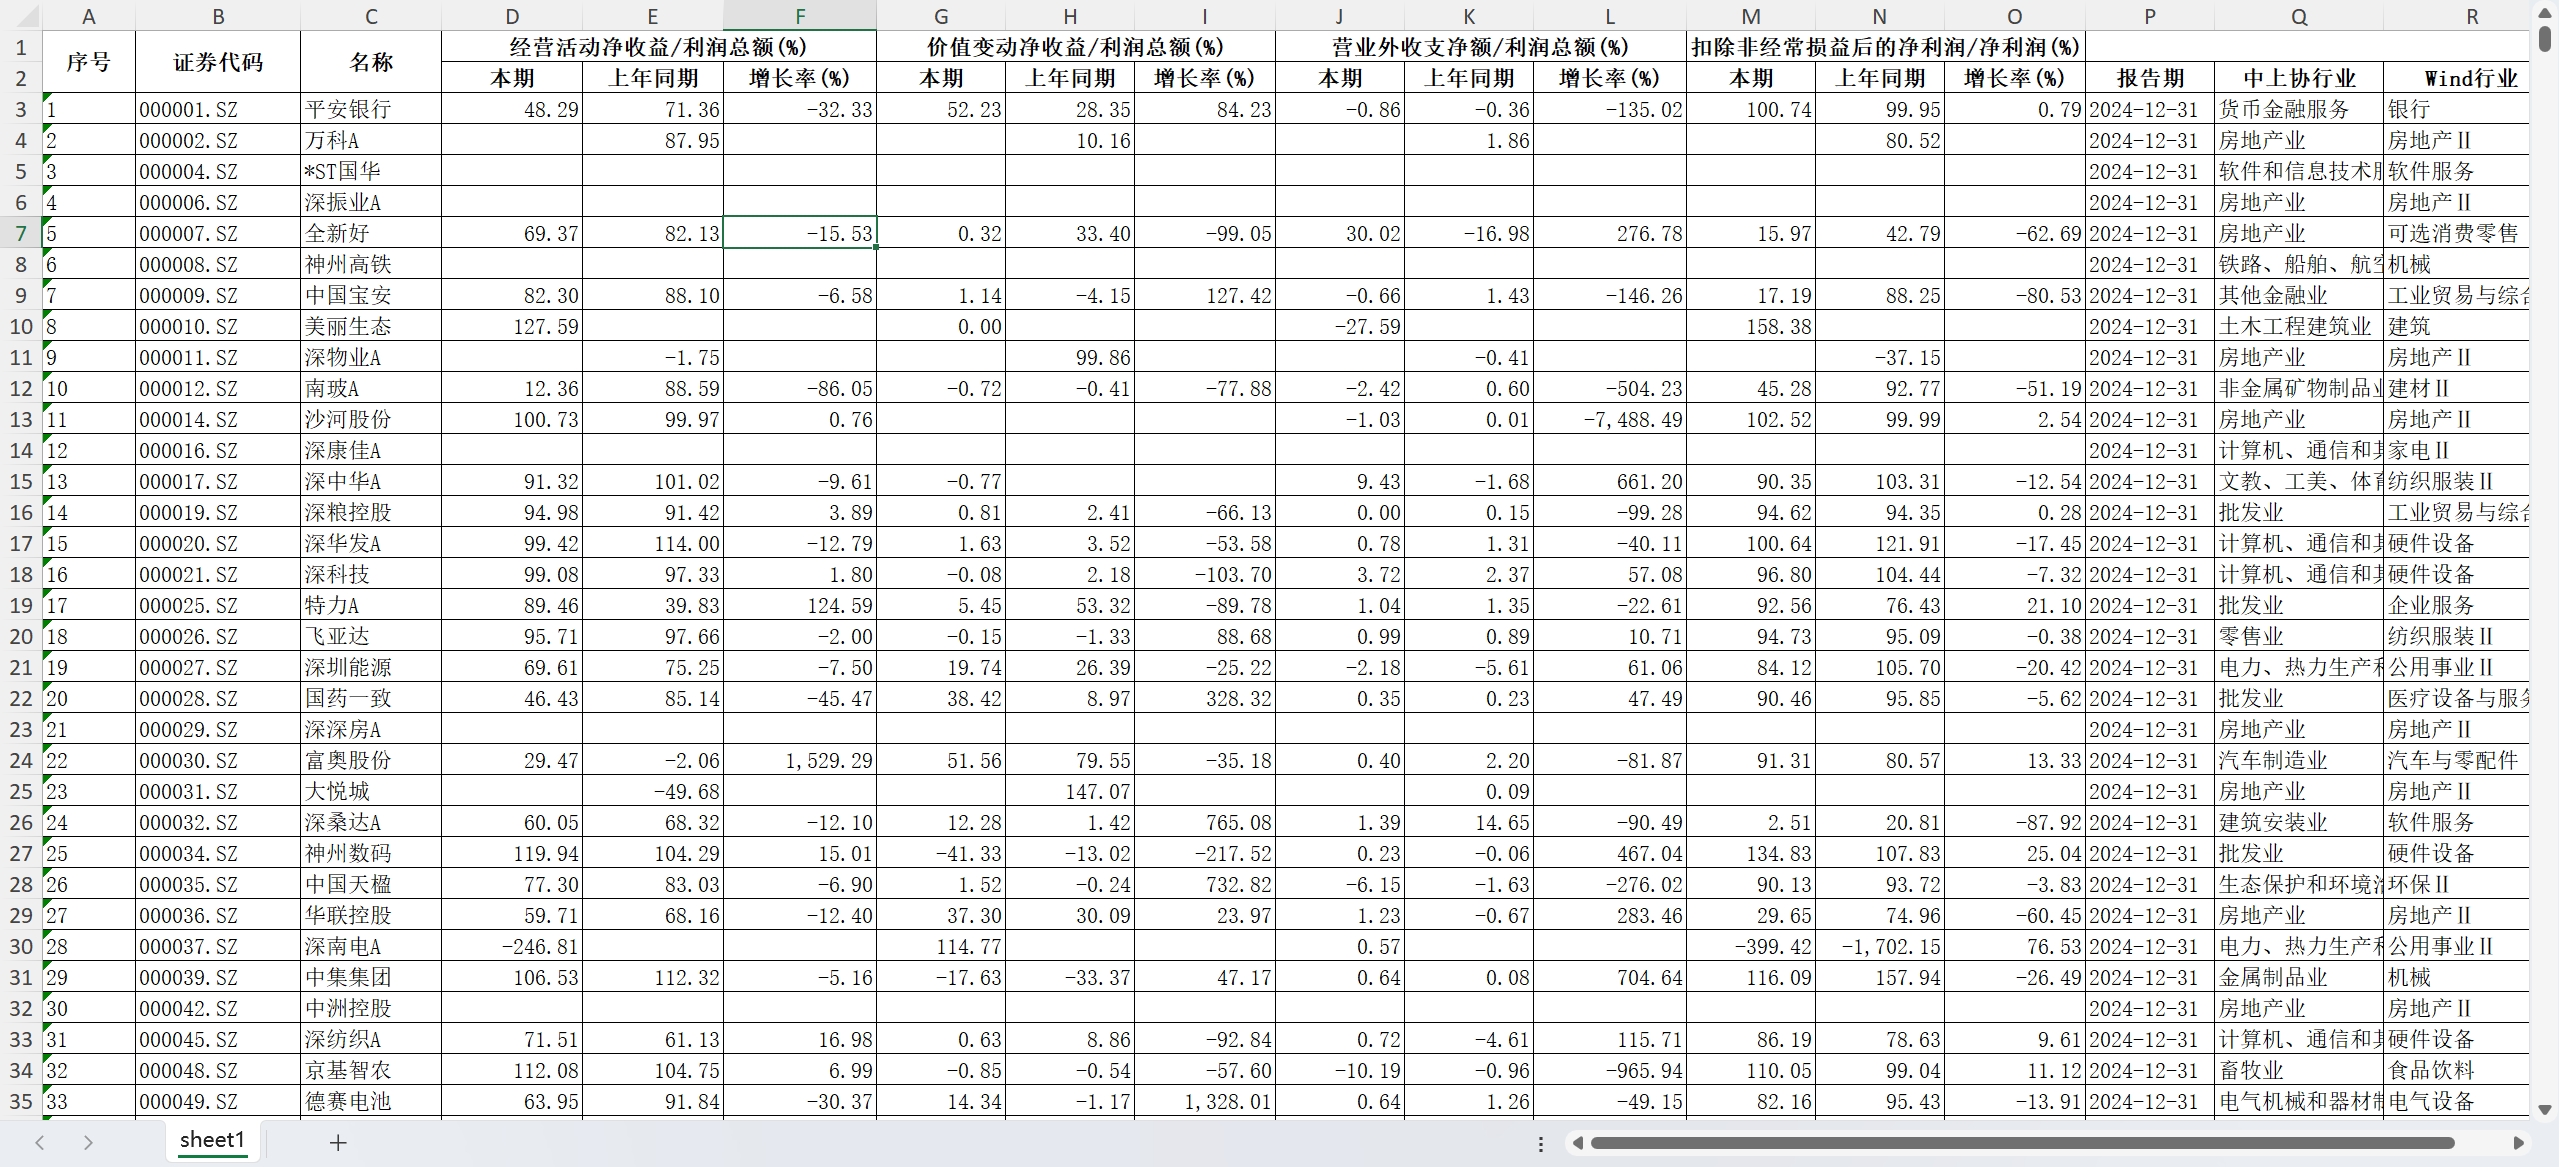Select row 7 header

[20, 233]
